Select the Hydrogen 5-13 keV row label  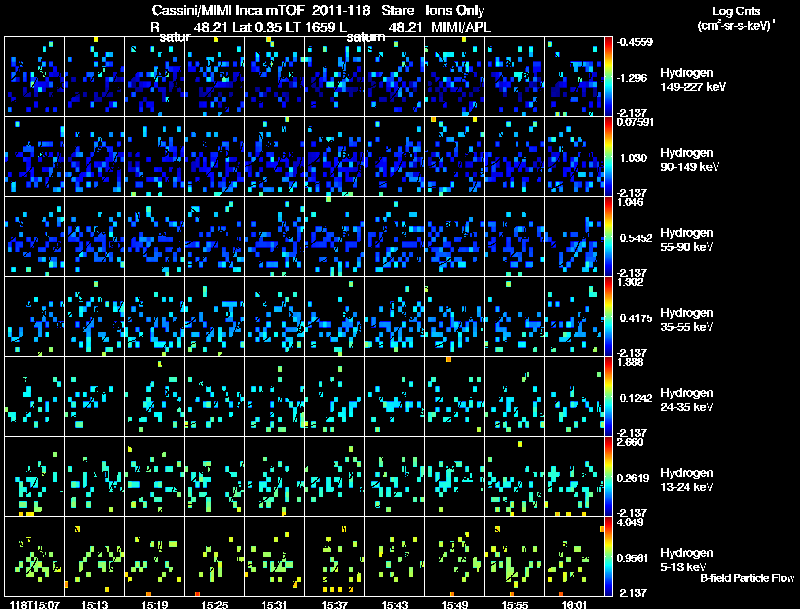[687, 560]
